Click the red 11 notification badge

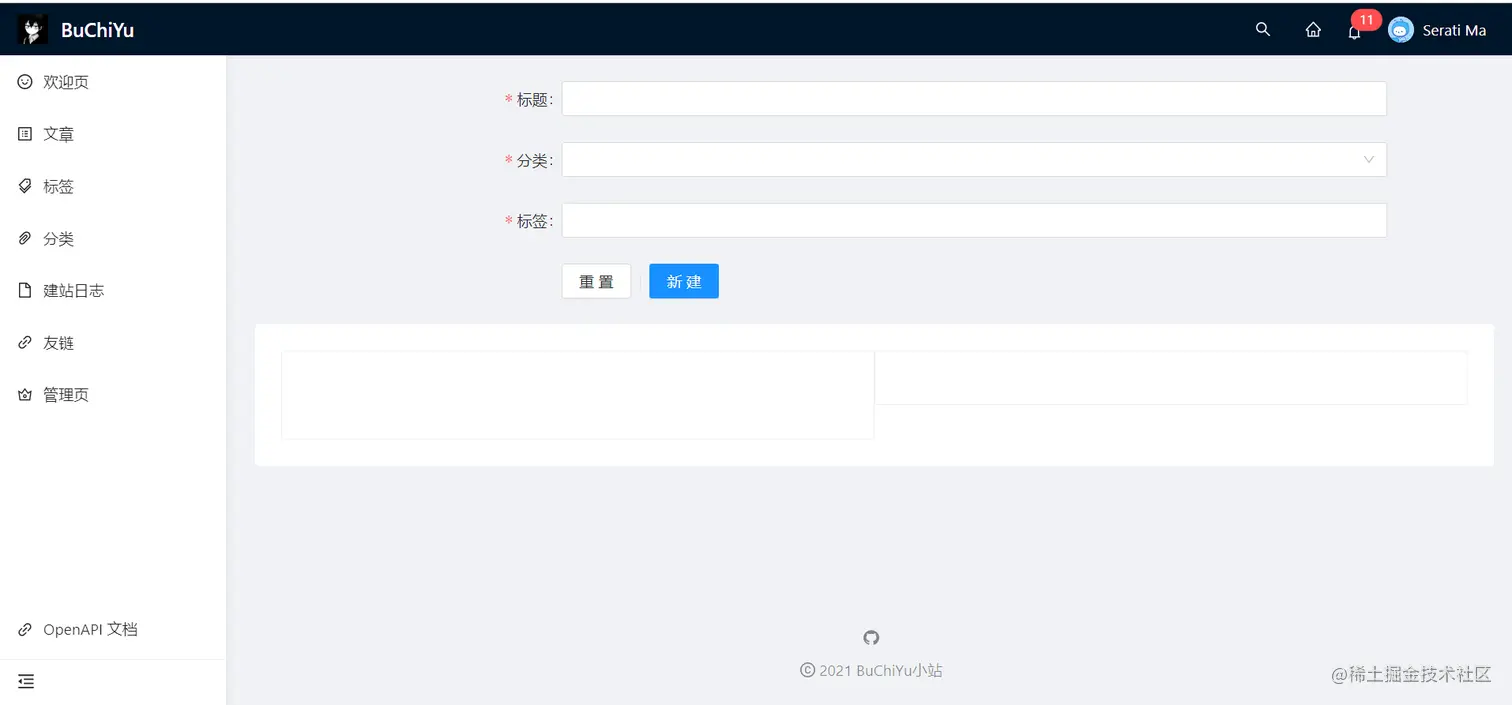pyautogui.click(x=1366, y=20)
